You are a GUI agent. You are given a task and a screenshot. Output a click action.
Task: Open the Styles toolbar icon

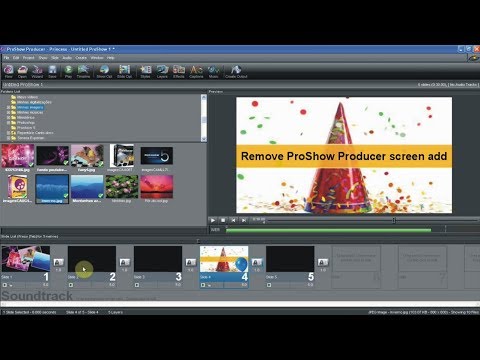click(146, 70)
